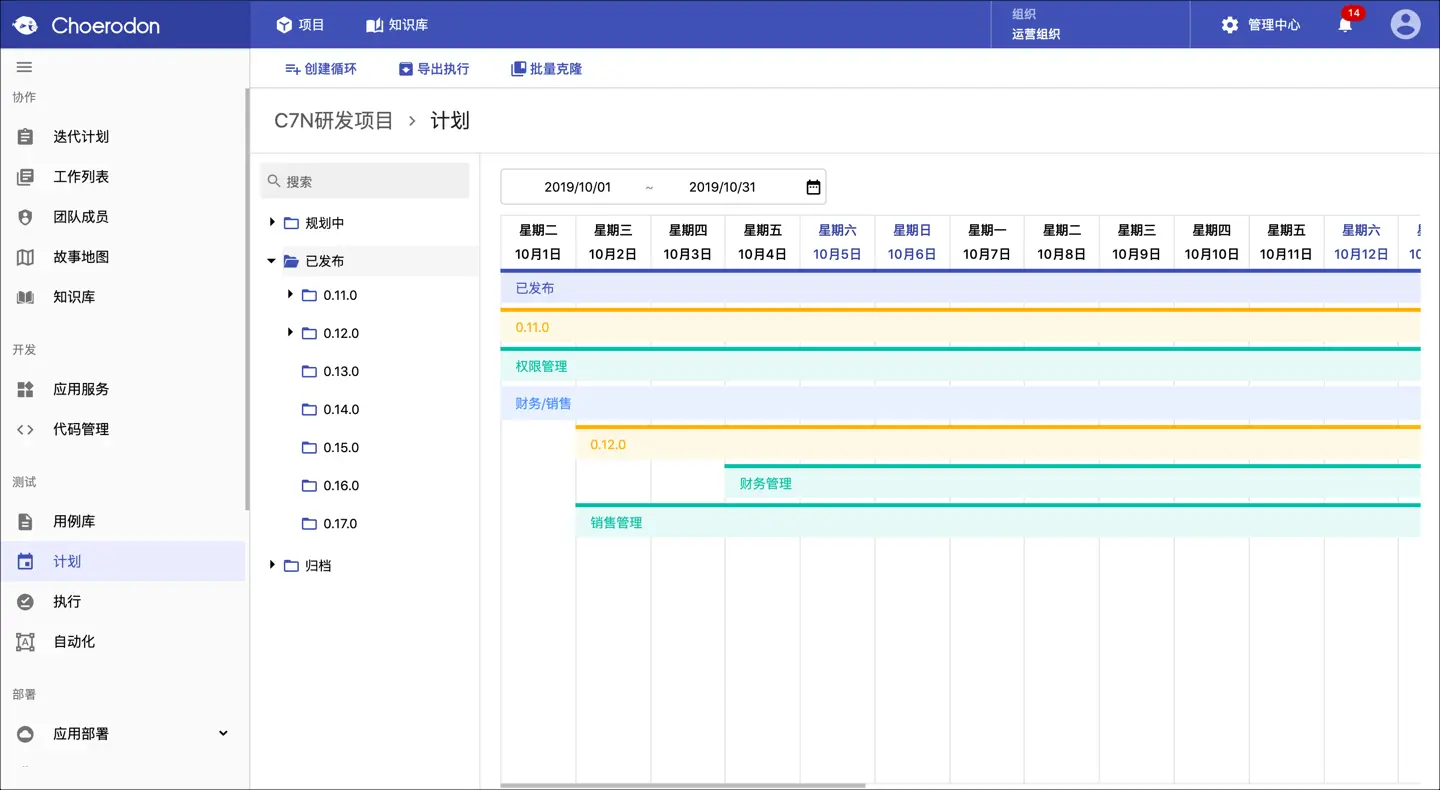Collapse the 已发布 folder arrow
Viewport: 1440px width, 790px height.
pyautogui.click(x=271, y=261)
